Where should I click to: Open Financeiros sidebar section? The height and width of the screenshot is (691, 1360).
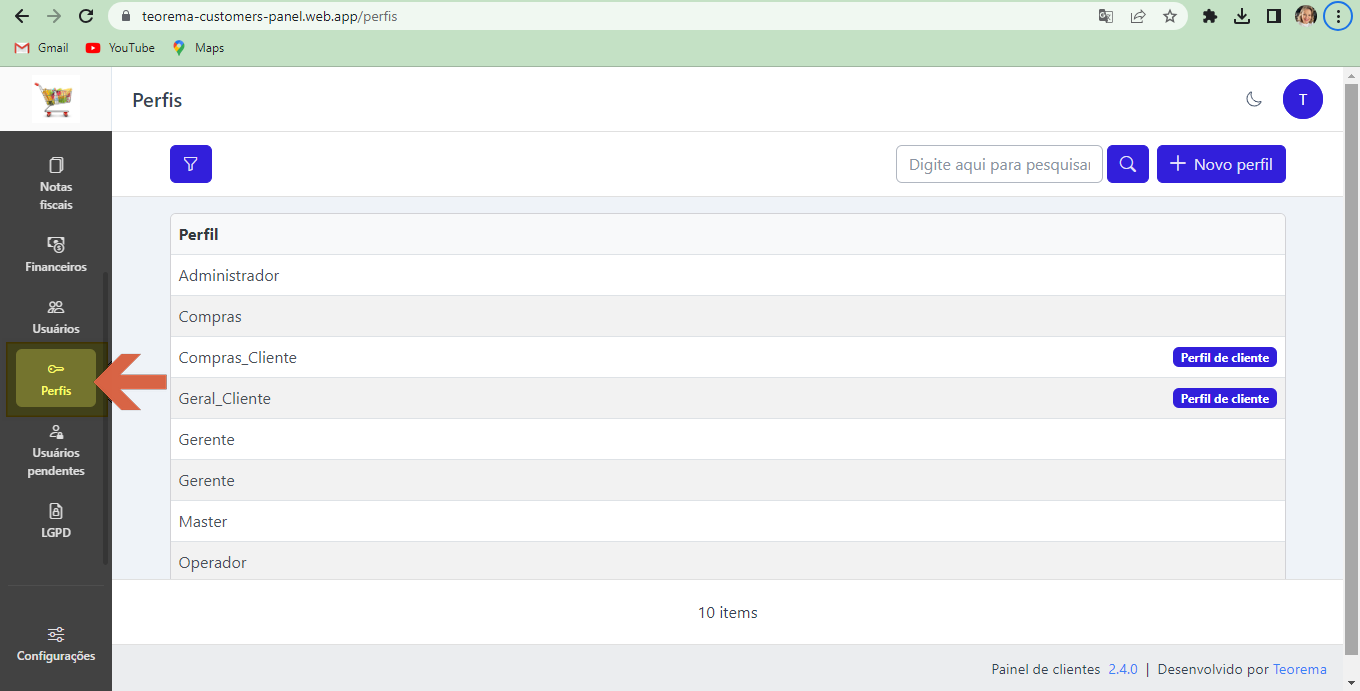coord(56,255)
